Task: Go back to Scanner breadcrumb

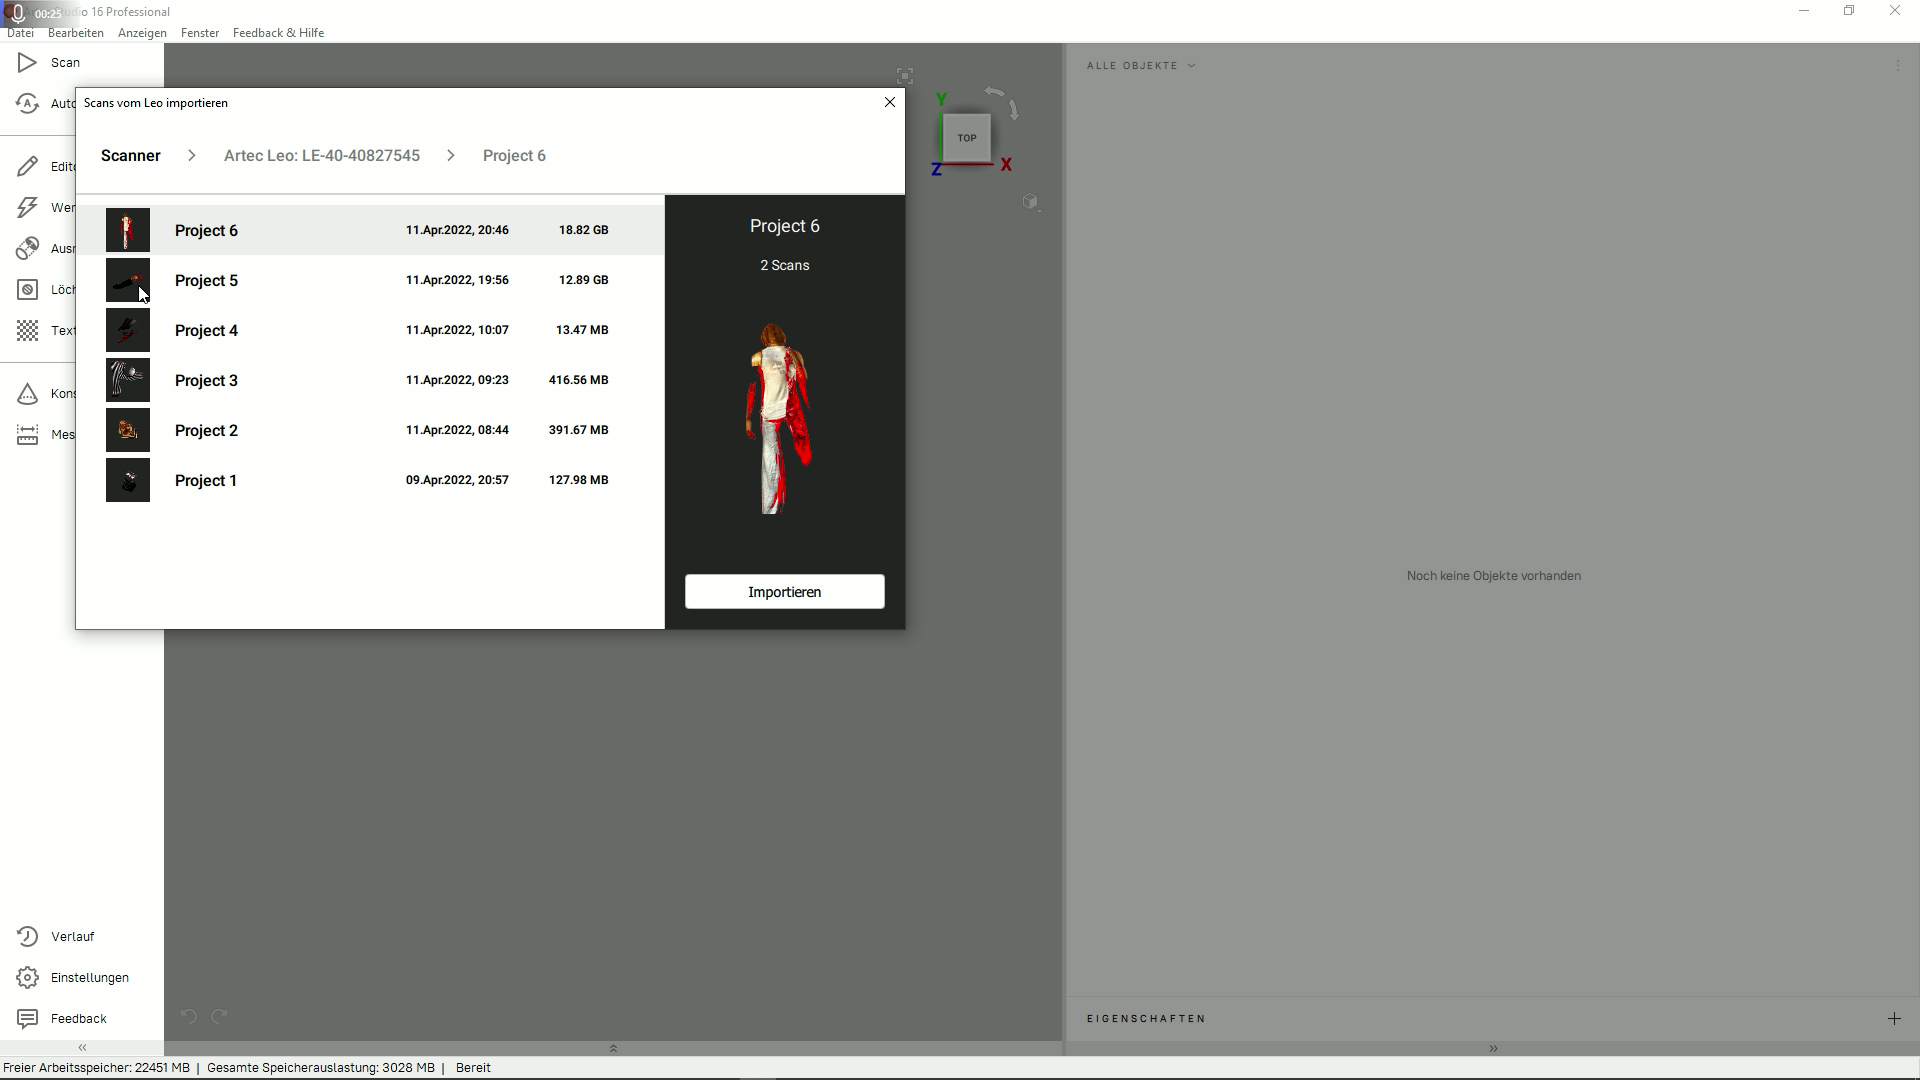Action: point(131,156)
